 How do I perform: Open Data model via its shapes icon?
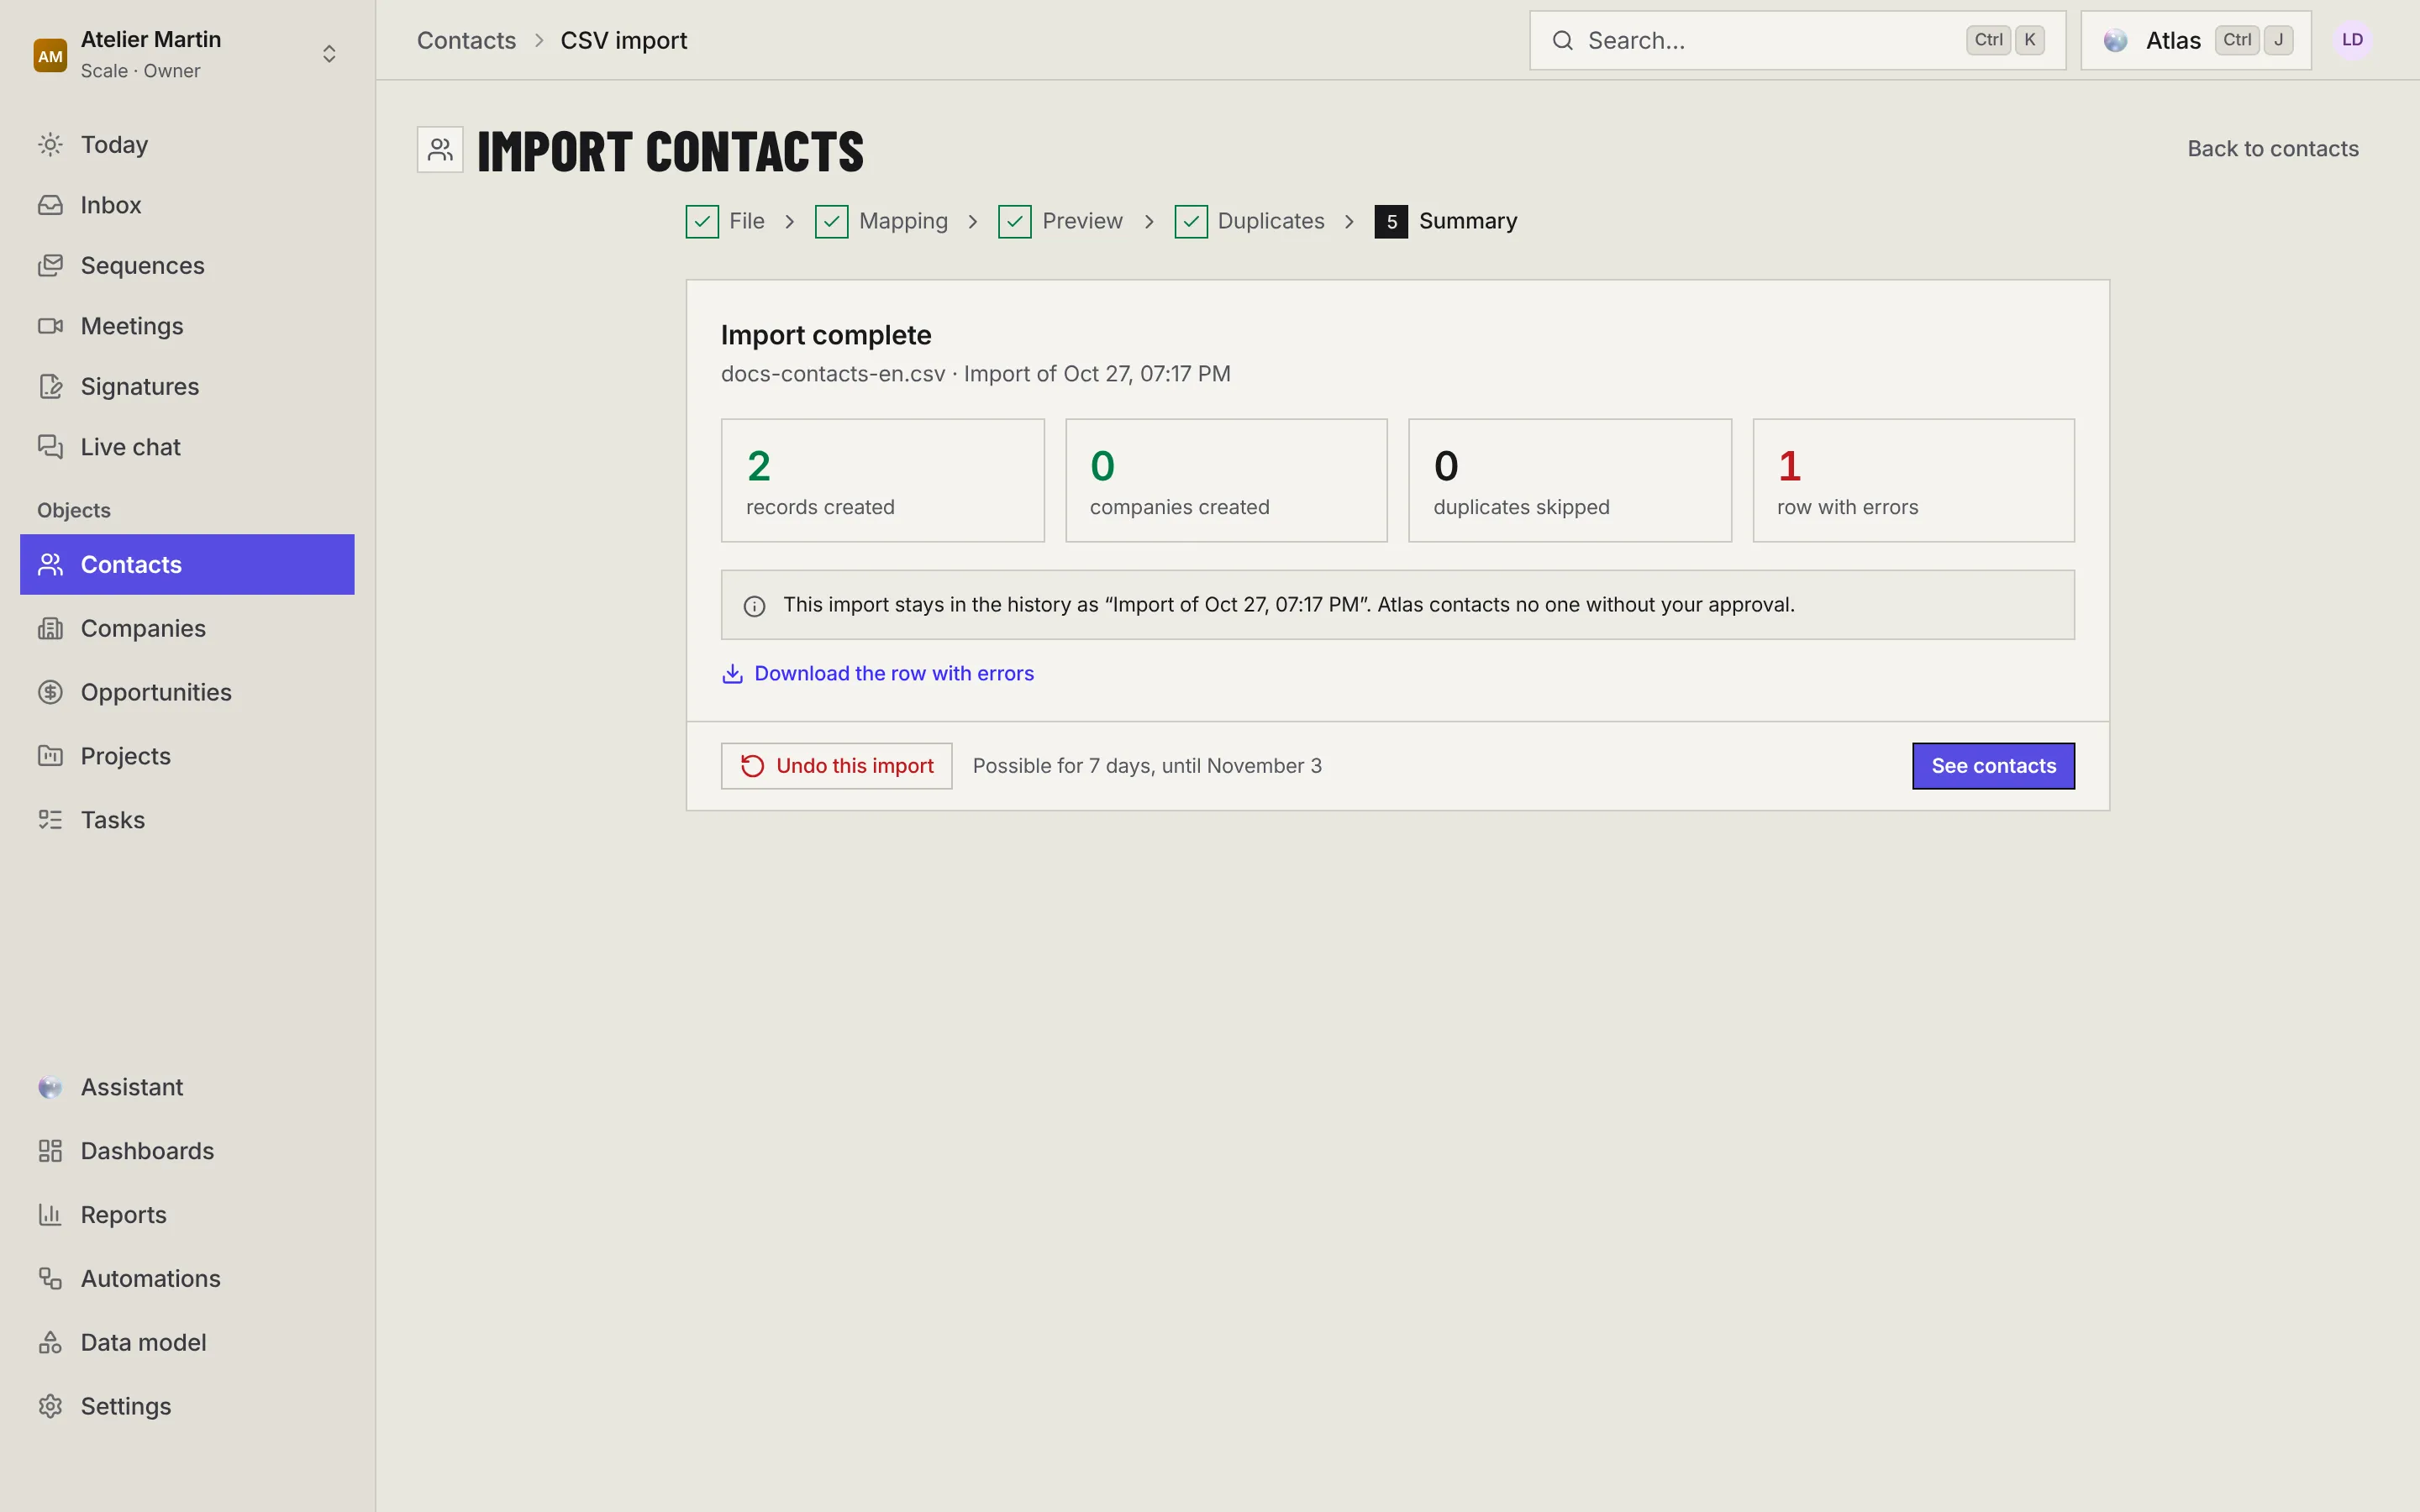pyautogui.click(x=50, y=1343)
